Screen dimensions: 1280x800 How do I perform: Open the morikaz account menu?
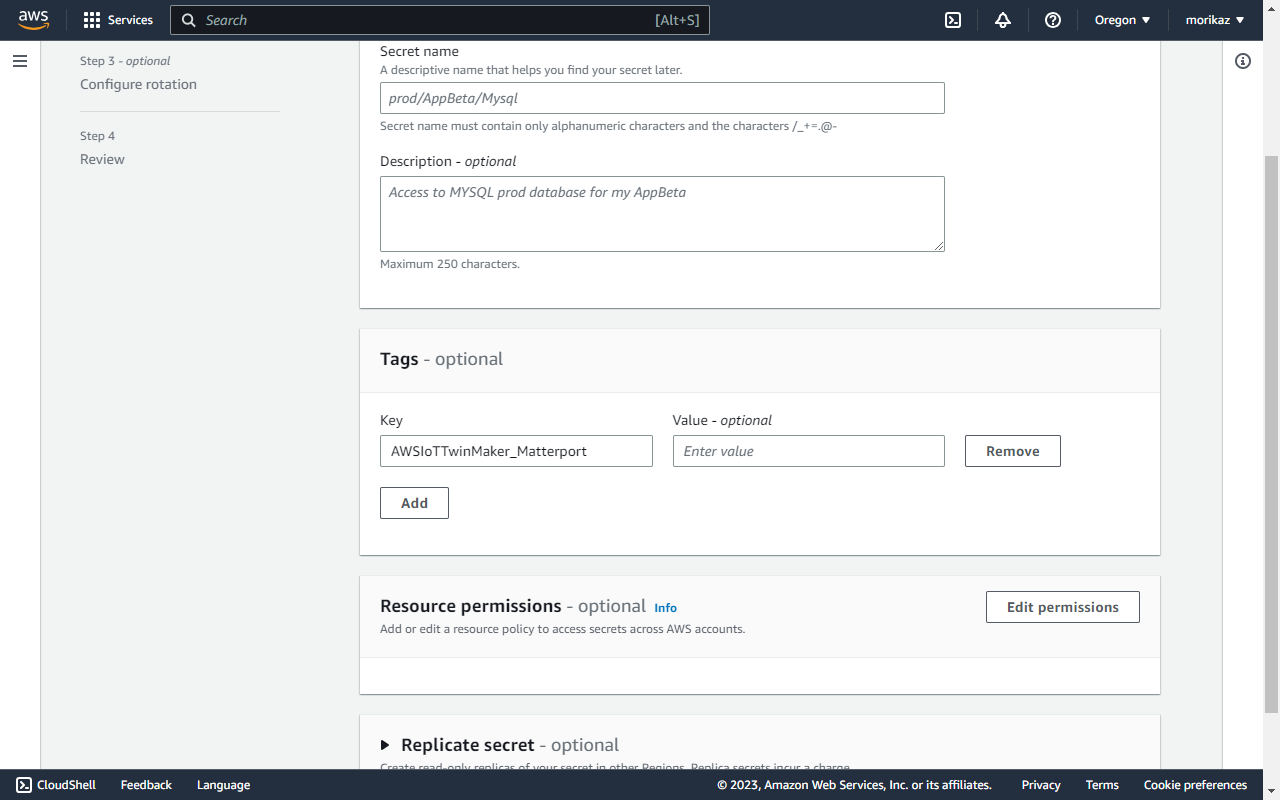pyautogui.click(x=1214, y=20)
